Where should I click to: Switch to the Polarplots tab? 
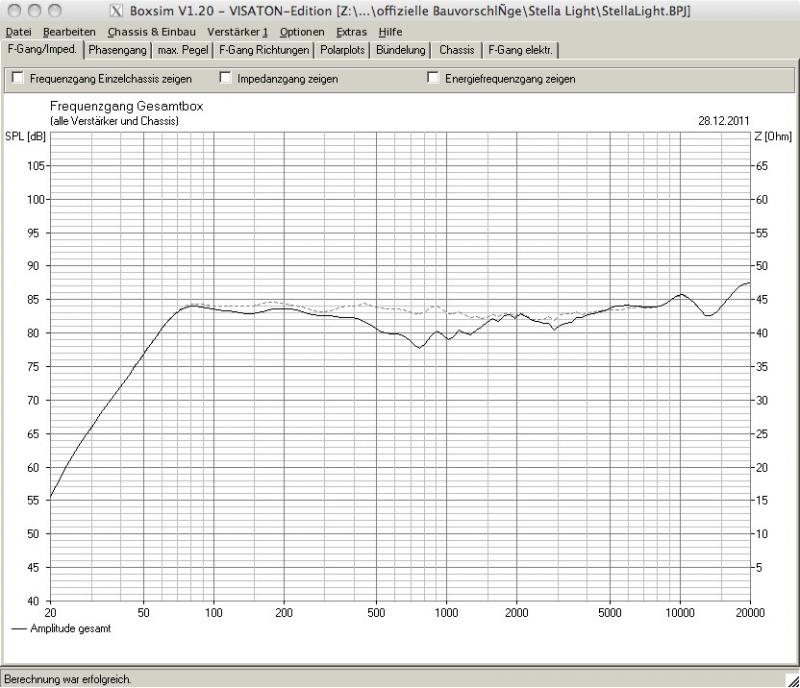point(342,50)
